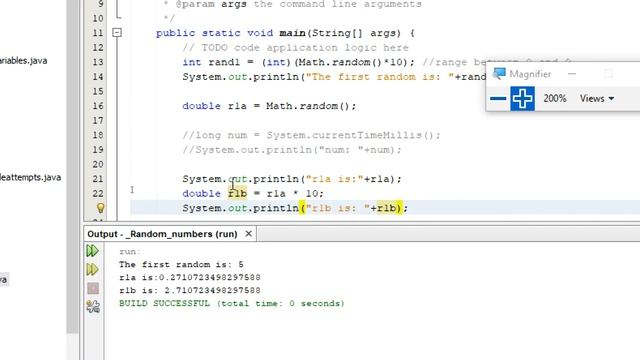Image resolution: width=640 pixels, height=360 pixels.
Task: Click line number 16 in the gutter
Action: click(x=98, y=106)
